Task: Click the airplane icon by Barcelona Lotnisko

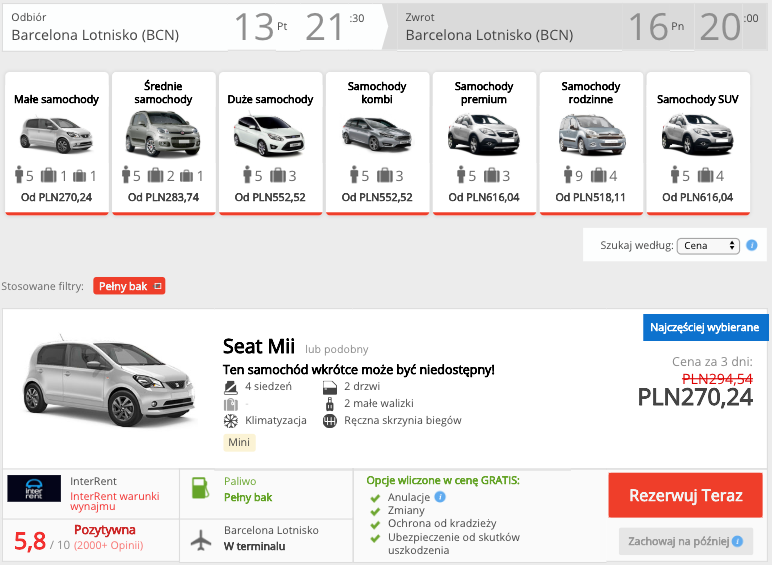Action: 201,540
